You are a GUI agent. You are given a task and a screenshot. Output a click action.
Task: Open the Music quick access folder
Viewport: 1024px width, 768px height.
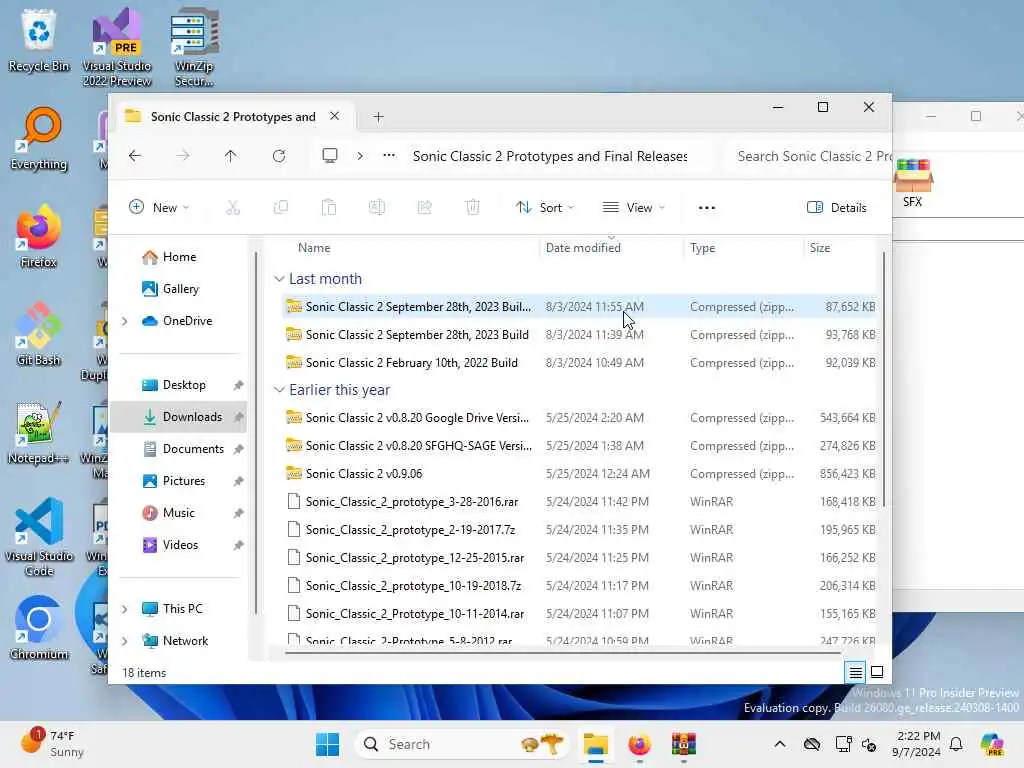tap(178, 513)
